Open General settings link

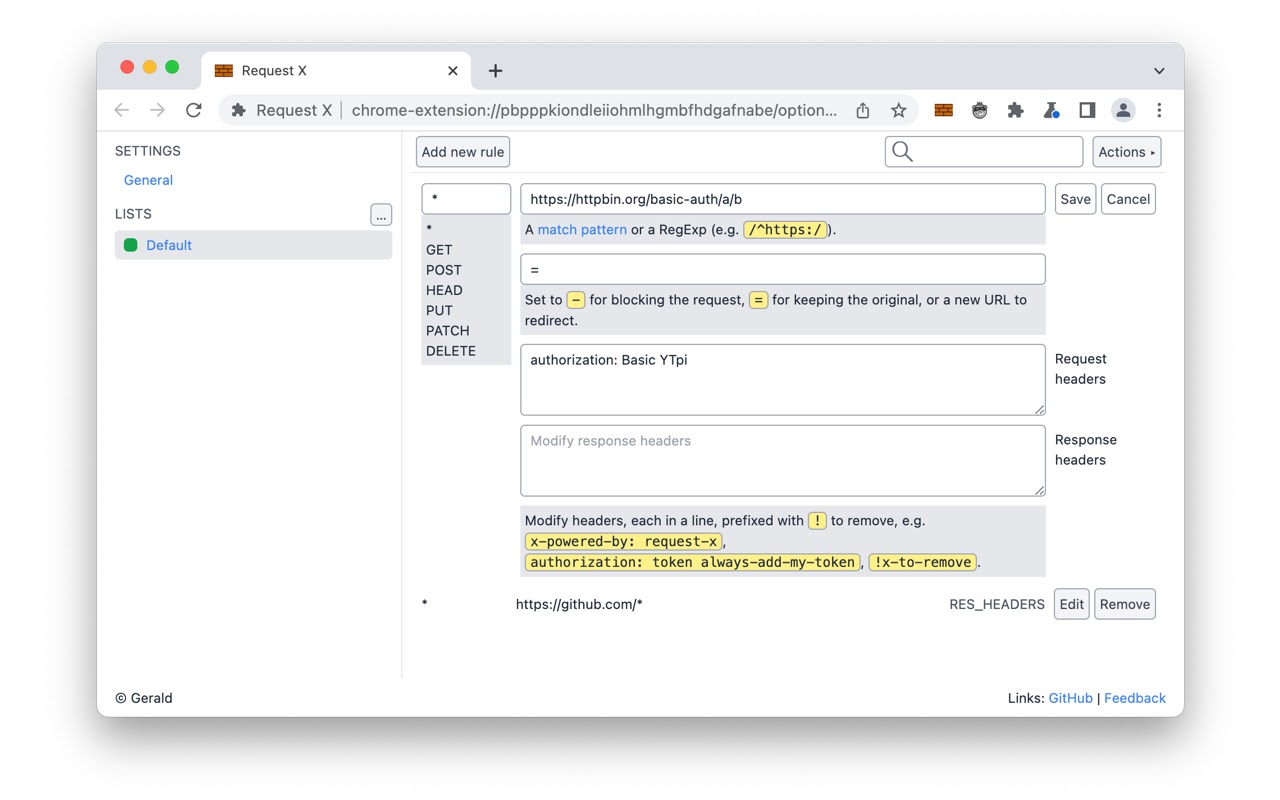148,180
